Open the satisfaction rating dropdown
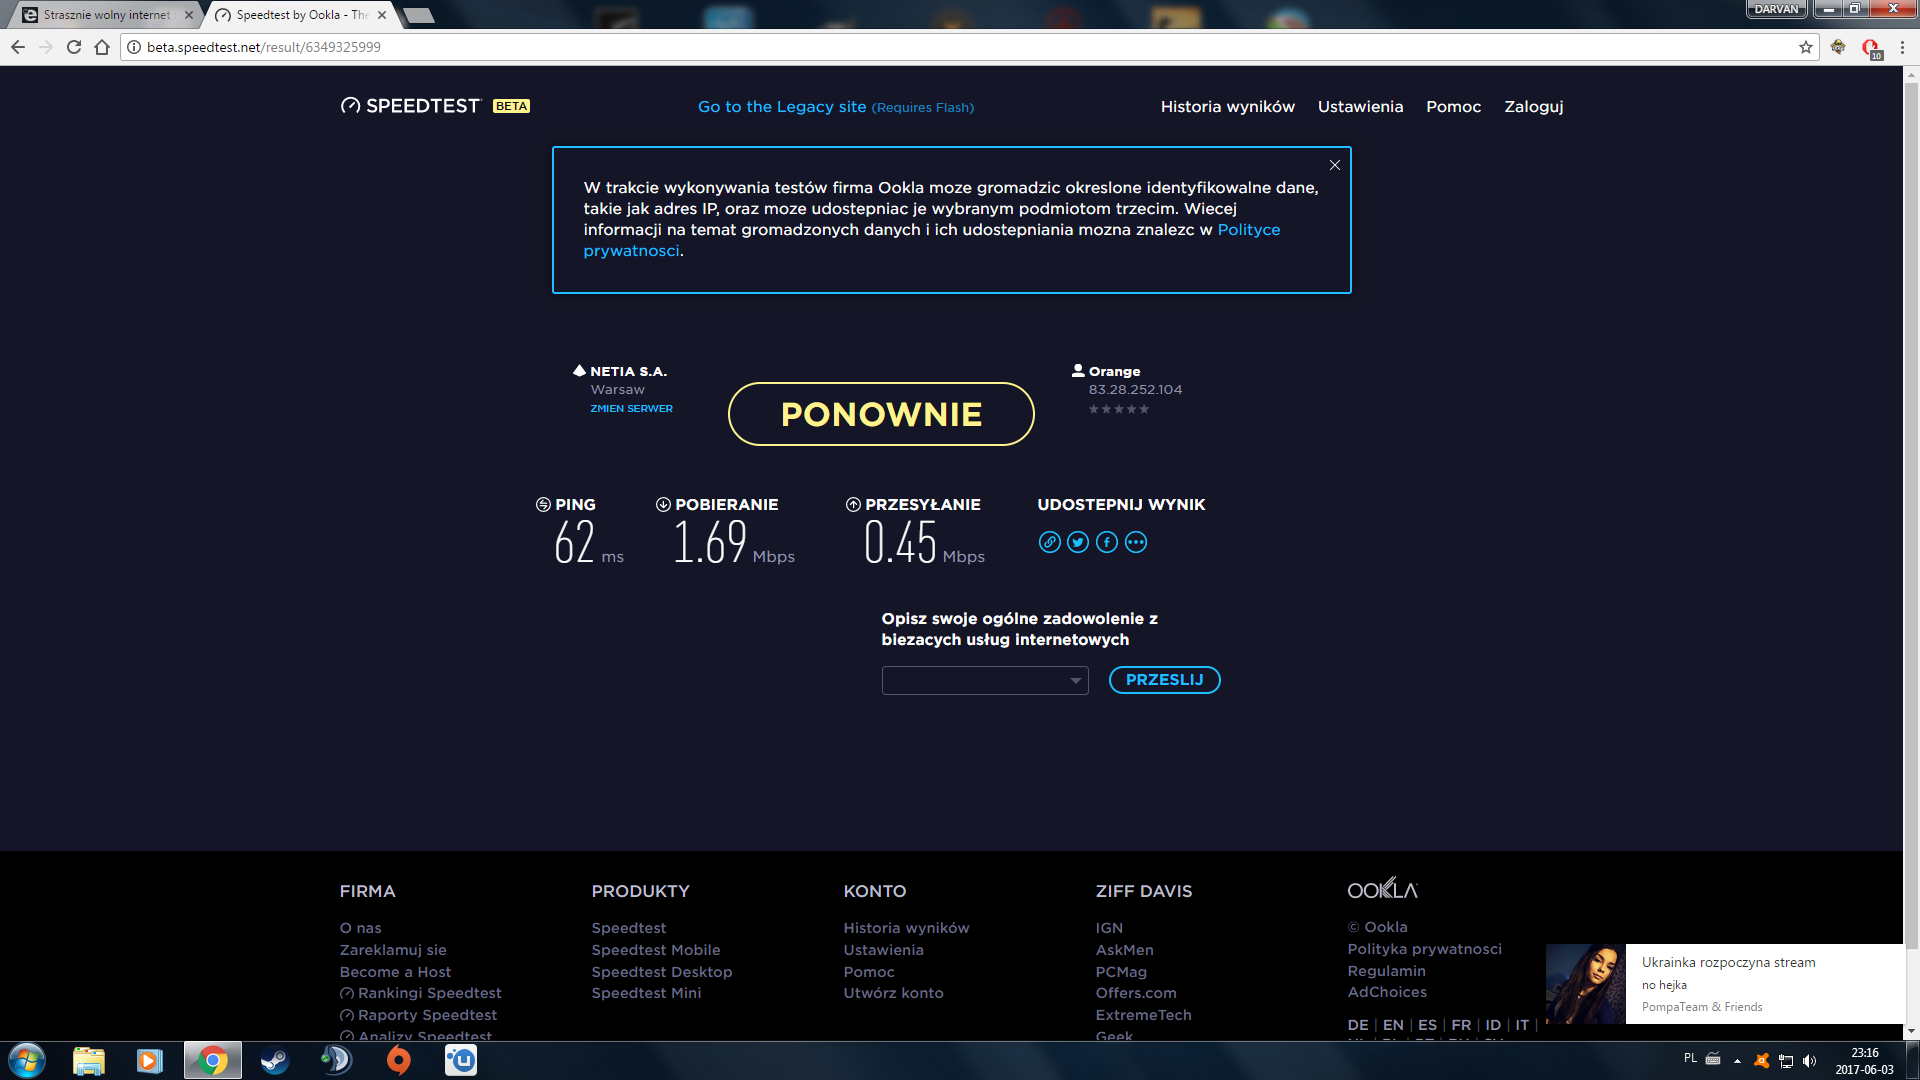The image size is (1920, 1080). point(984,681)
